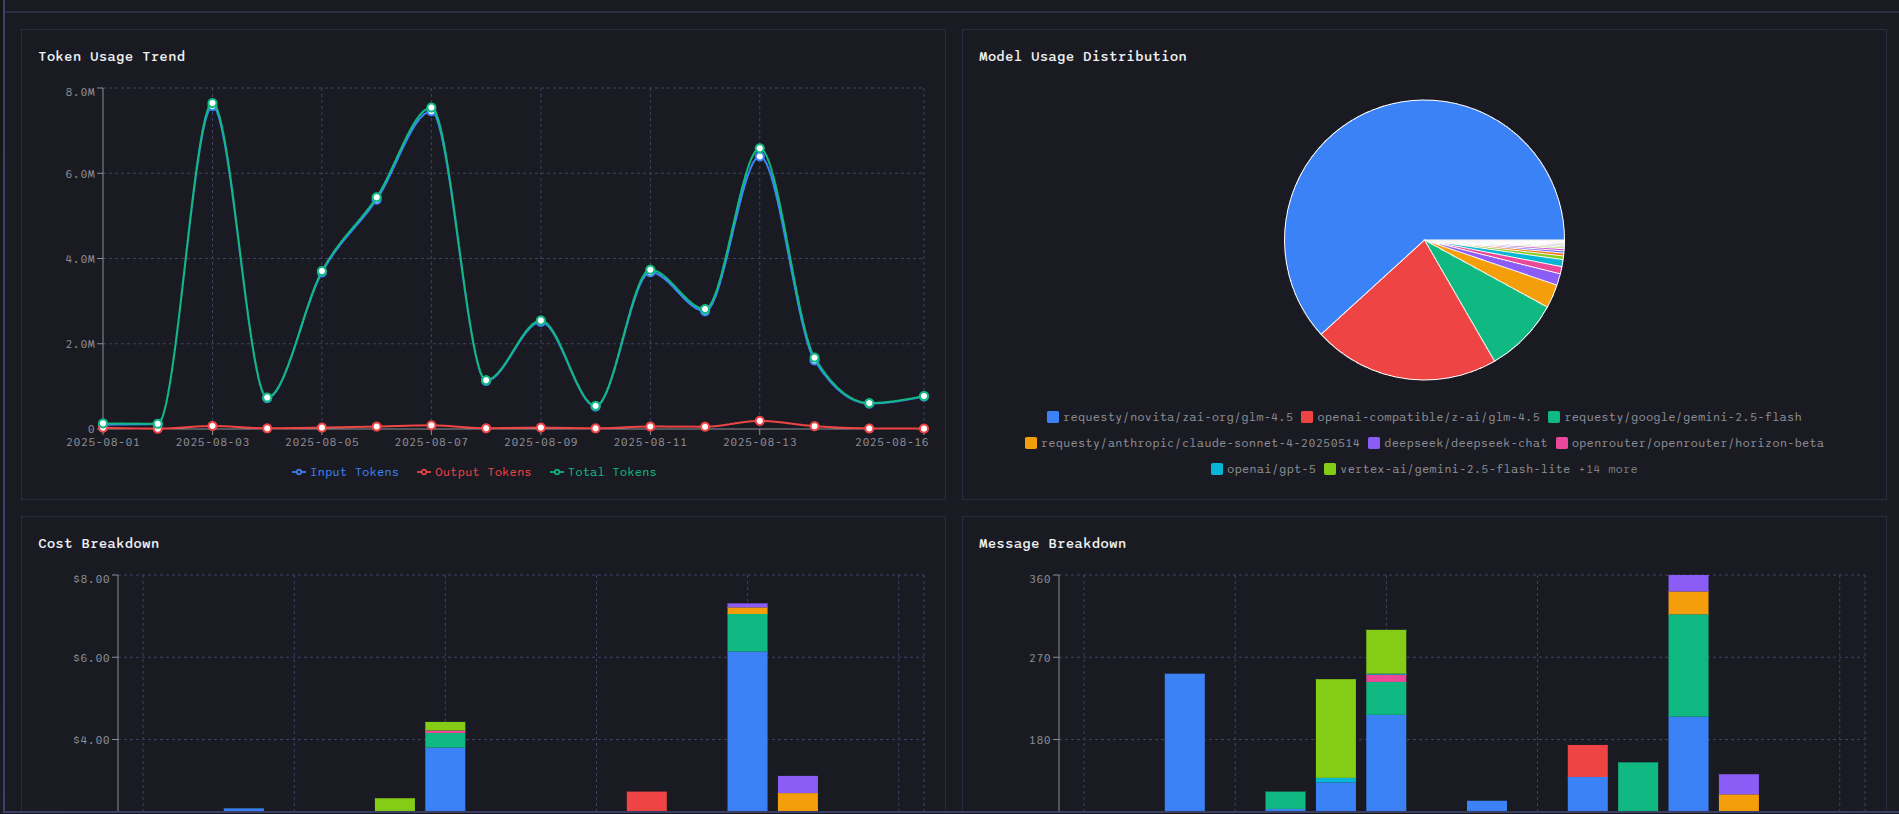Click the Output Tokens point on 2025-08-13

pyautogui.click(x=760, y=421)
